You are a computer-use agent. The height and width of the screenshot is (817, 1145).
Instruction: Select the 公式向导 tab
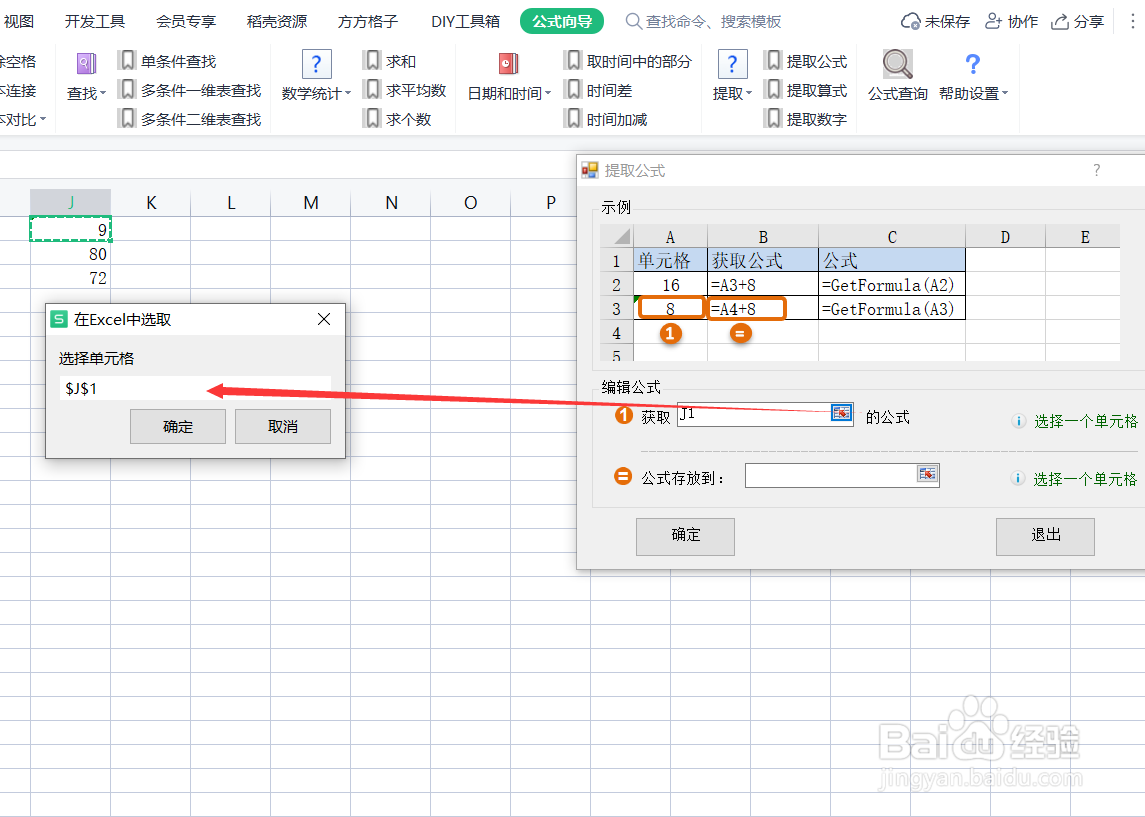click(562, 21)
